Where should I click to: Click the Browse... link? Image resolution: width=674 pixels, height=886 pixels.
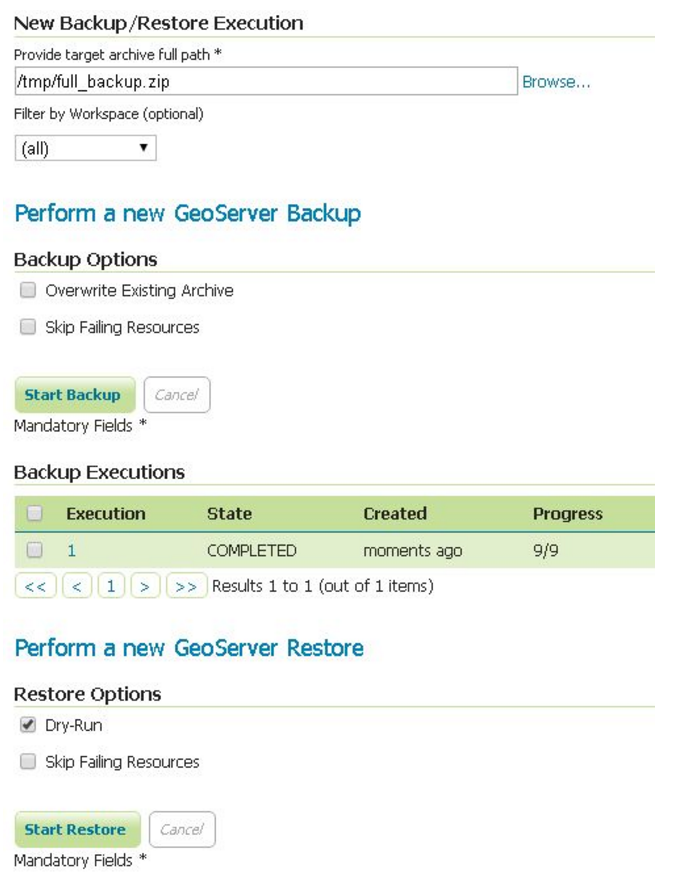[556, 82]
